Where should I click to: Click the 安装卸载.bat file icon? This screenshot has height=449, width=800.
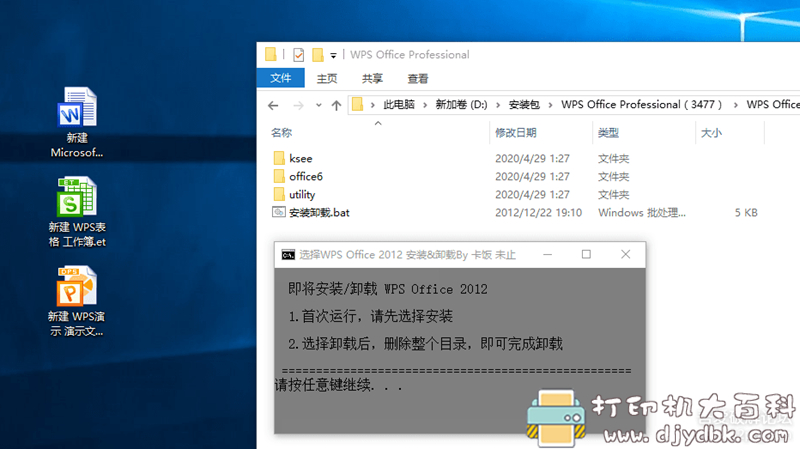(x=279, y=212)
